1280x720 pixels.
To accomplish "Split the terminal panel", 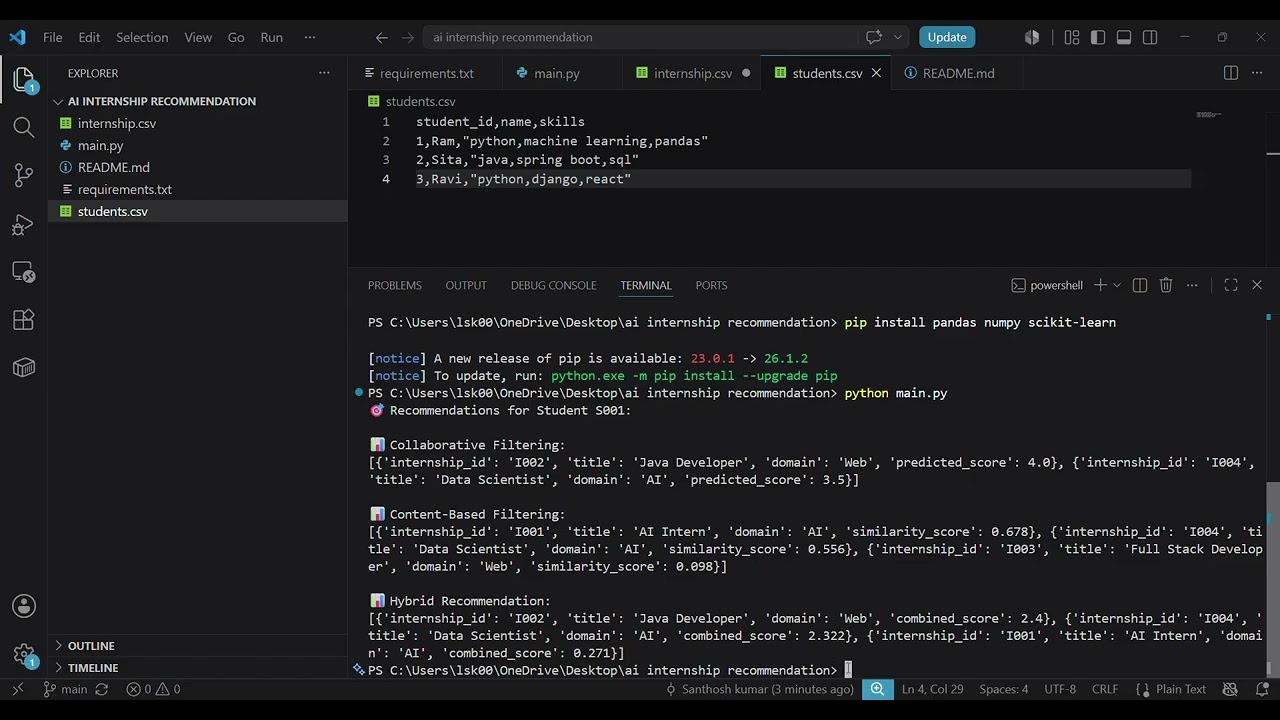I will (x=1140, y=285).
